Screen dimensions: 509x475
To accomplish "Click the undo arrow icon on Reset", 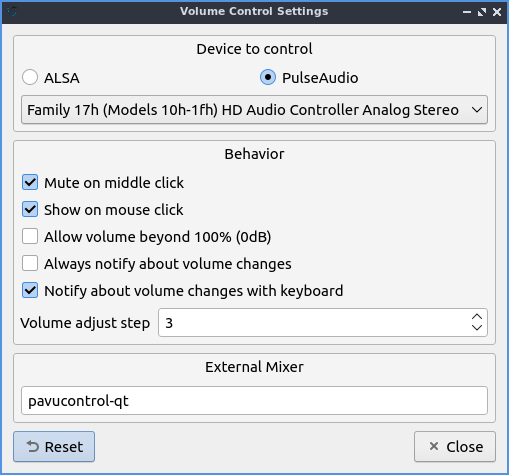I will [x=33, y=446].
